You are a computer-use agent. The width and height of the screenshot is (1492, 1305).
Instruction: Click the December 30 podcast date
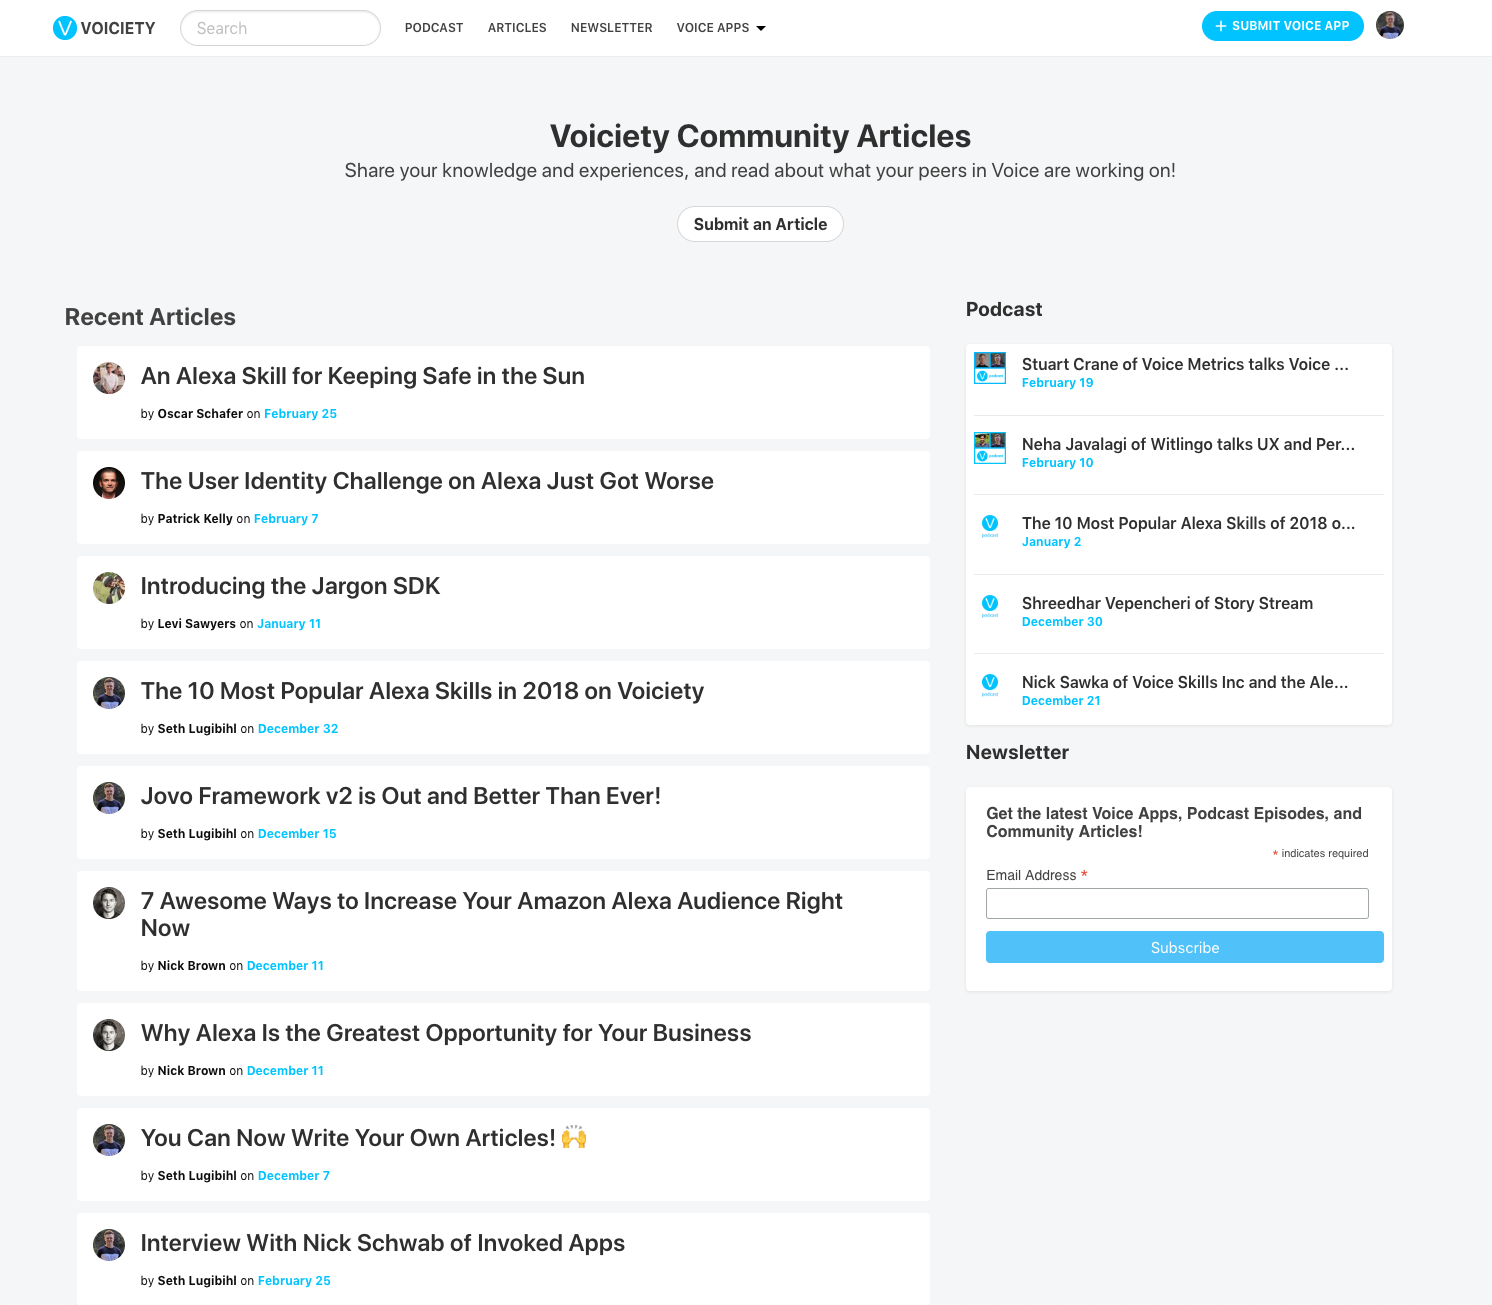click(1062, 622)
